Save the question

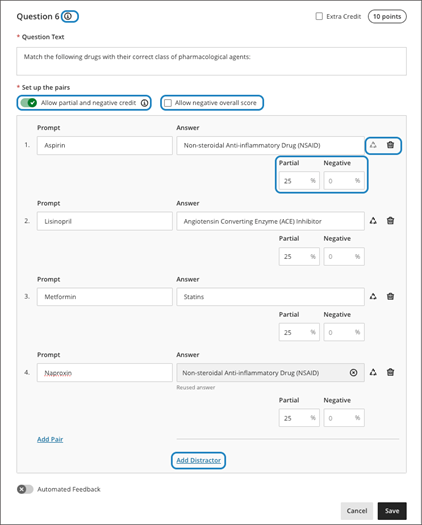click(392, 511)
